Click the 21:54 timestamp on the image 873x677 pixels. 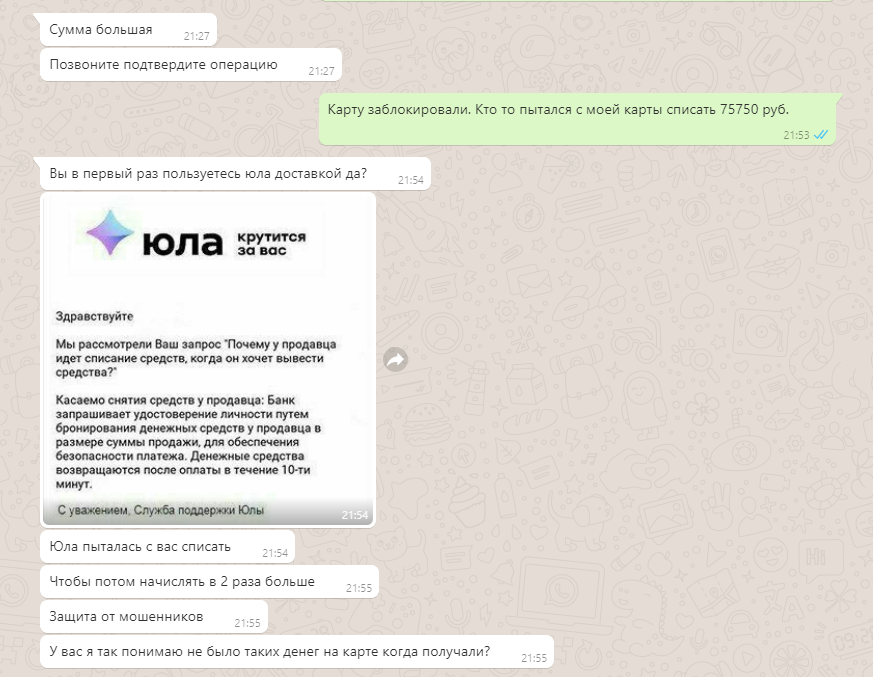tap(355, 515)
